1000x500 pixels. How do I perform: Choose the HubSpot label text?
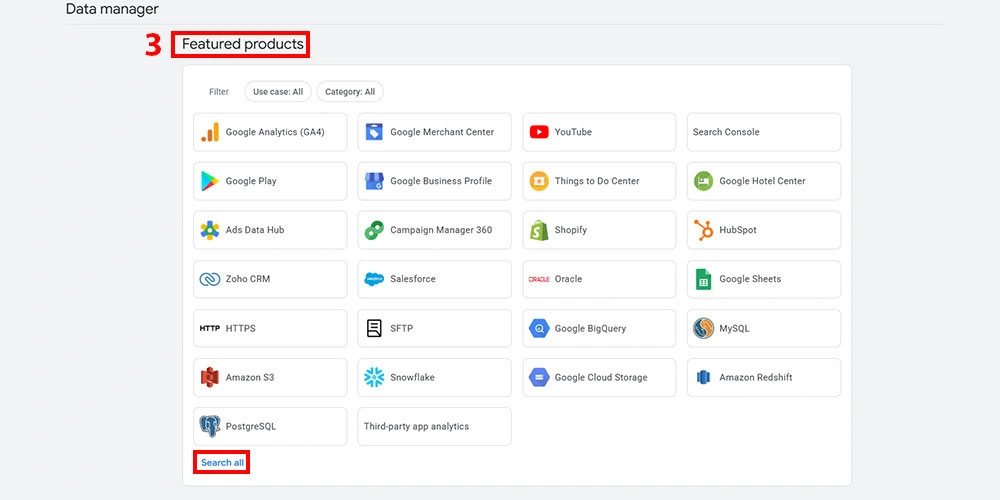pos(738,230)
